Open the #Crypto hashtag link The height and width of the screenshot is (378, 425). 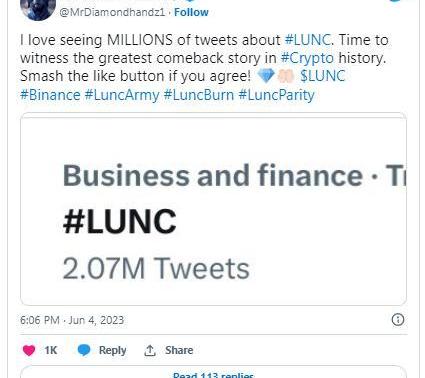[x=307, y=58]
